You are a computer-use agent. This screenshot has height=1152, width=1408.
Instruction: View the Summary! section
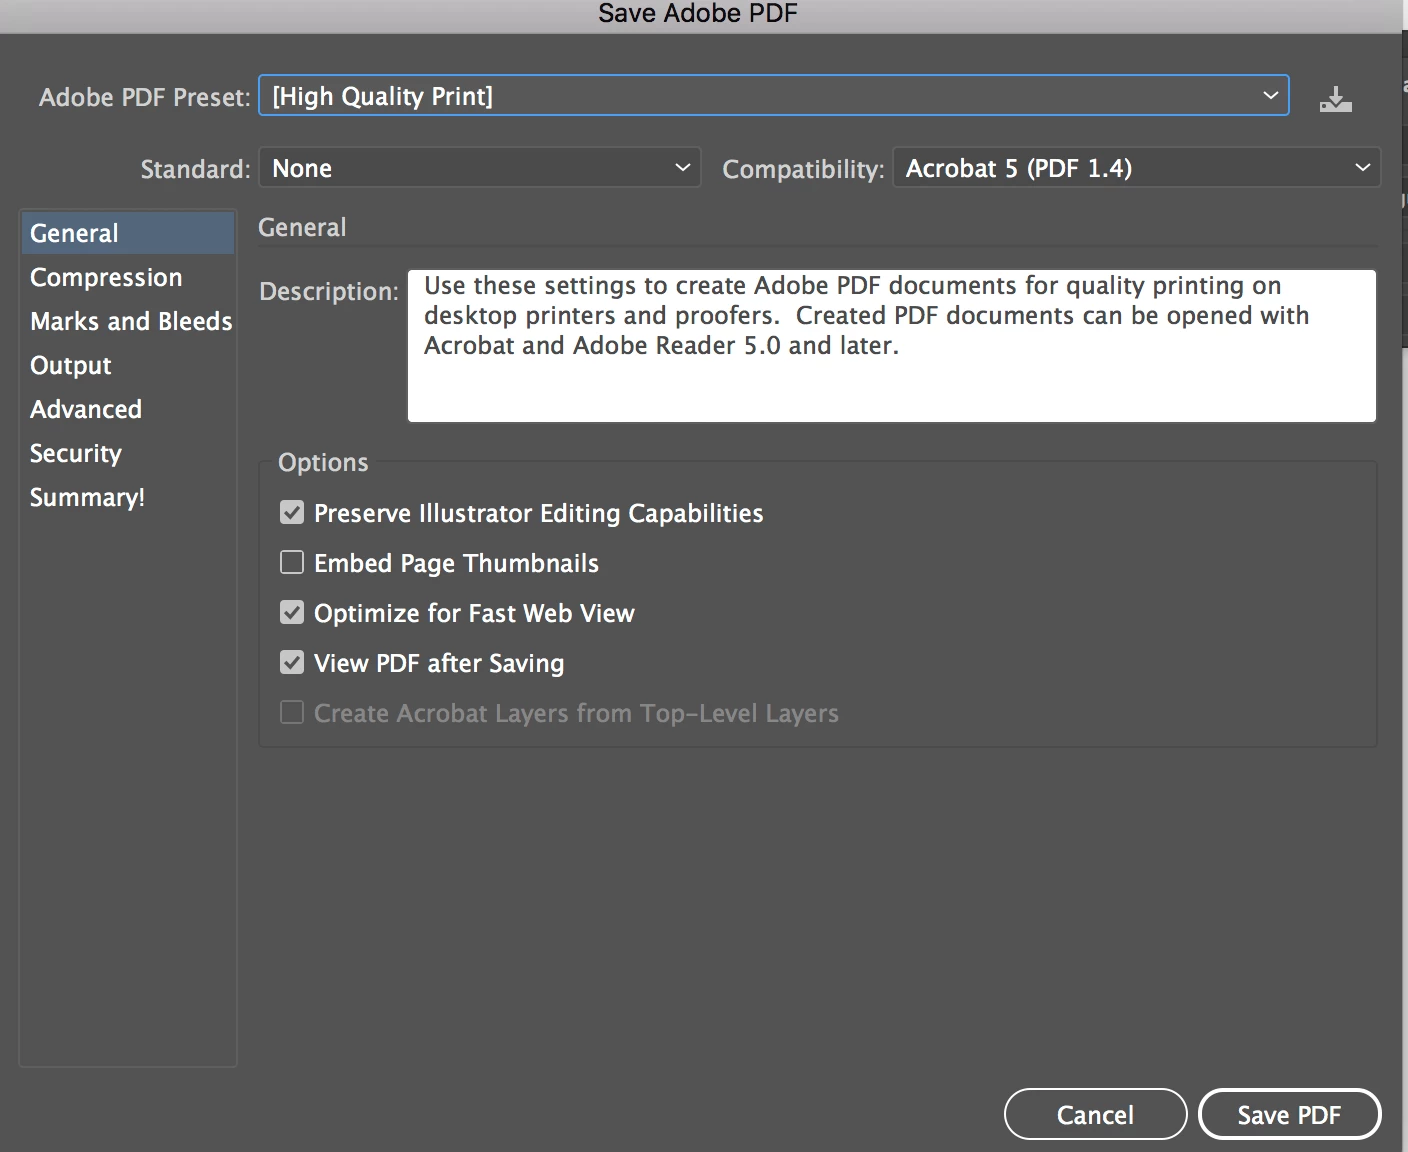[127, 497]
